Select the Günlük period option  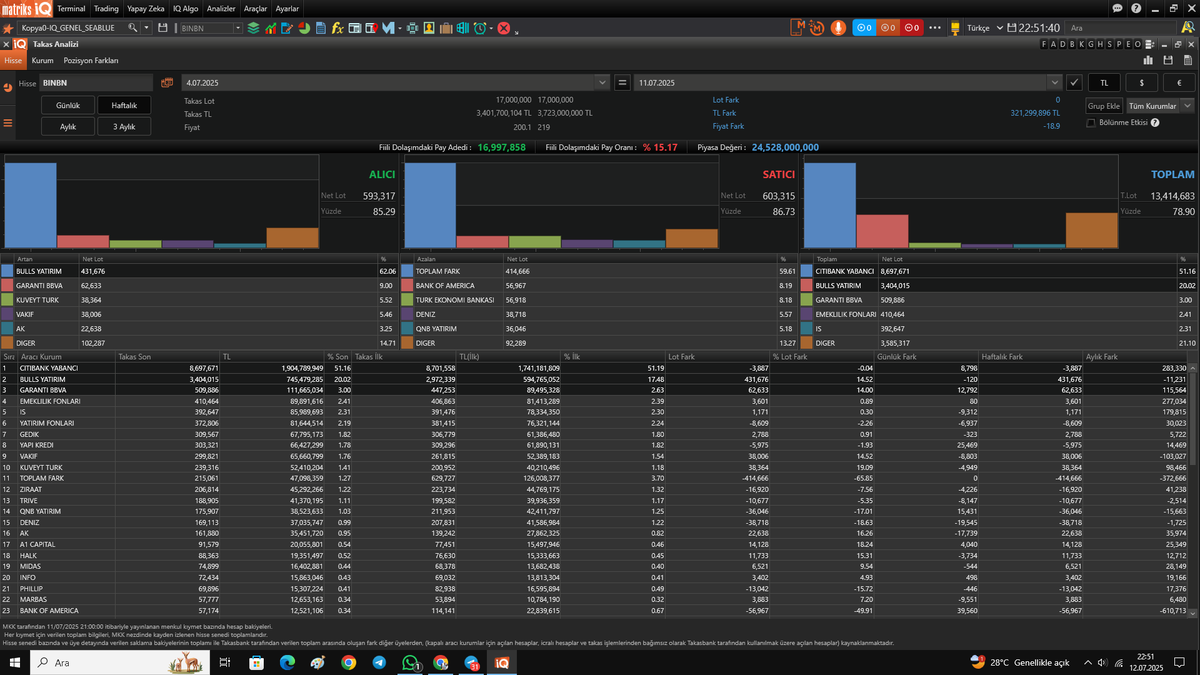[x=68, y=105]
